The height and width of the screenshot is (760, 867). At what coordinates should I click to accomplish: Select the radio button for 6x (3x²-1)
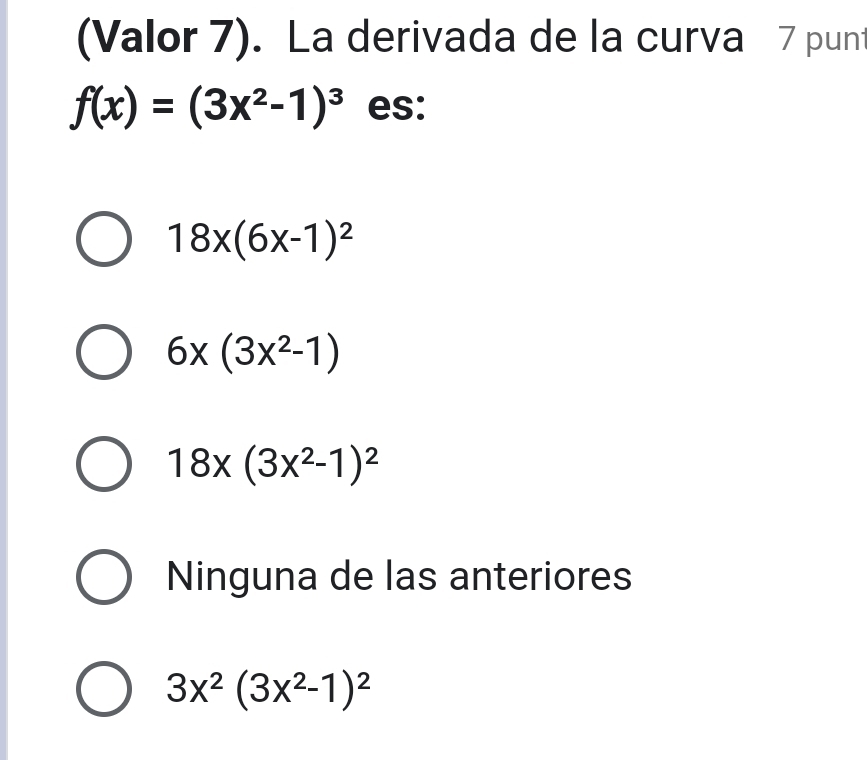click(103, 353)
